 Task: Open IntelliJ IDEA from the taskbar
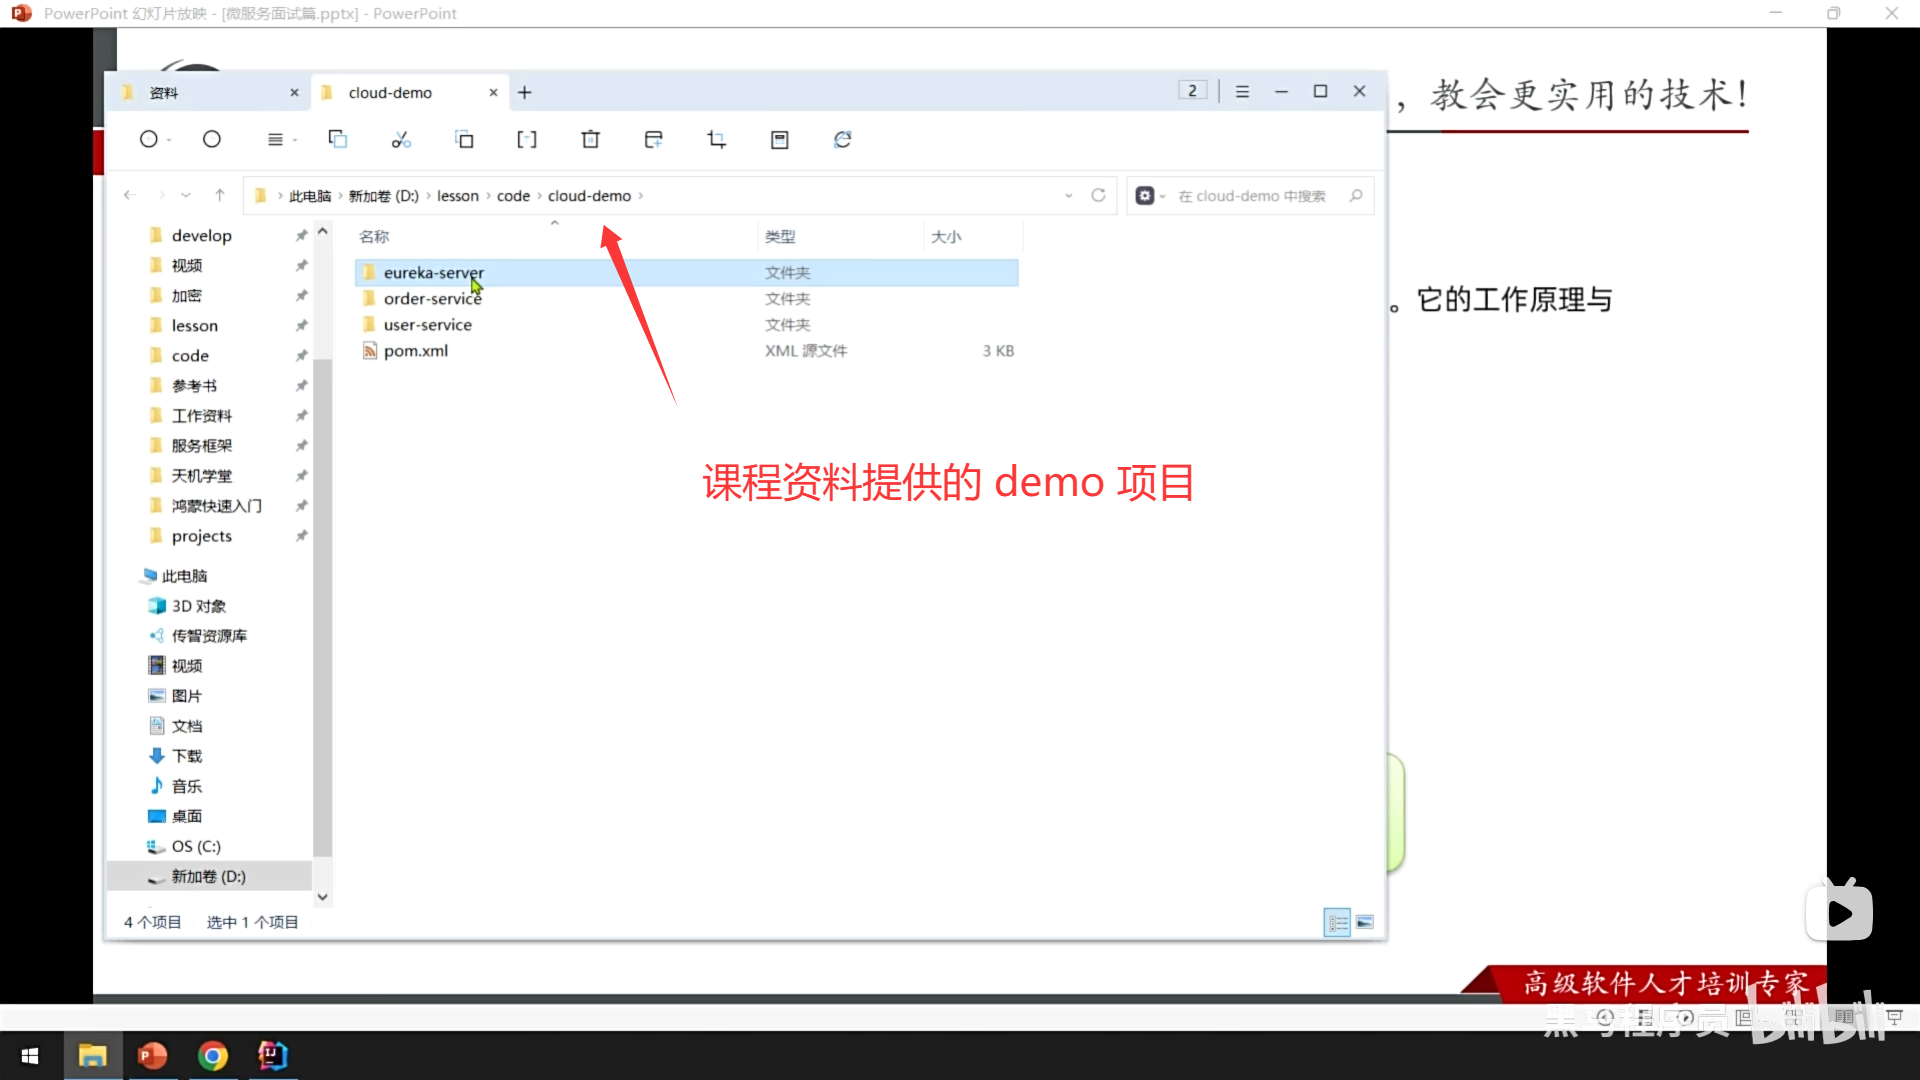(x=272, y=1055)
